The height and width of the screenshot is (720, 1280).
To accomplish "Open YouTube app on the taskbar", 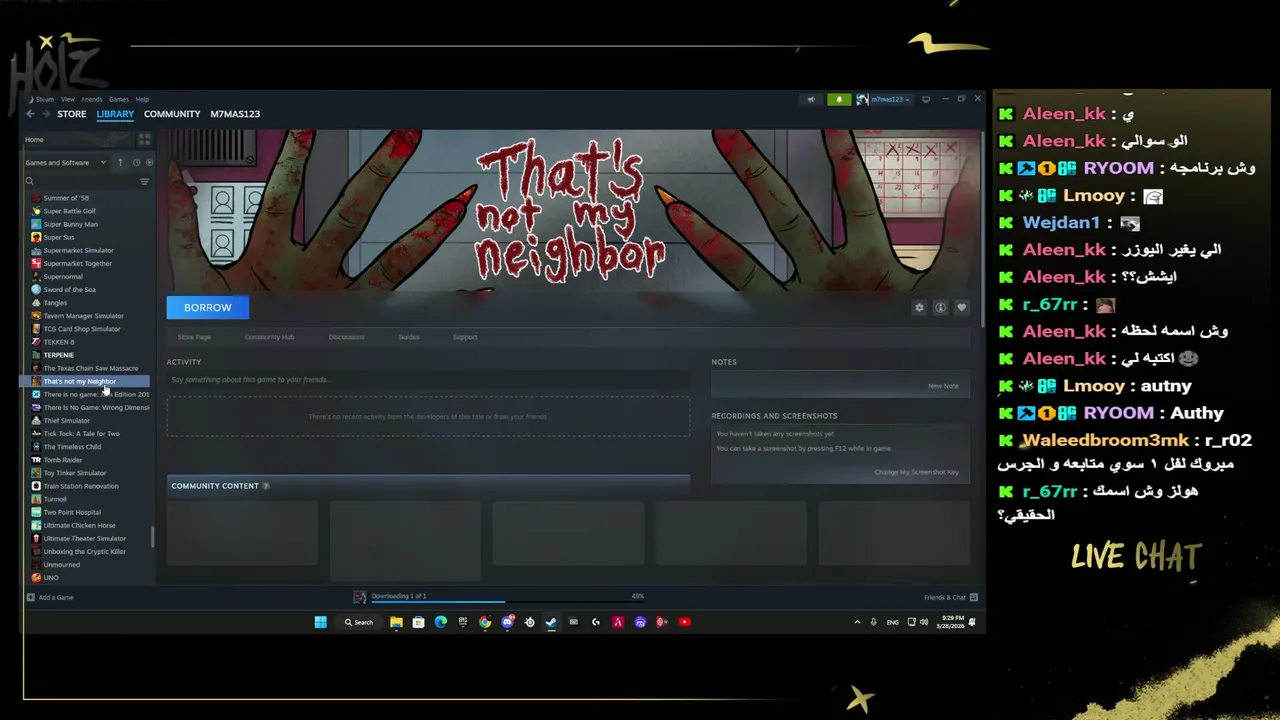I will click(x=684, y=622).
